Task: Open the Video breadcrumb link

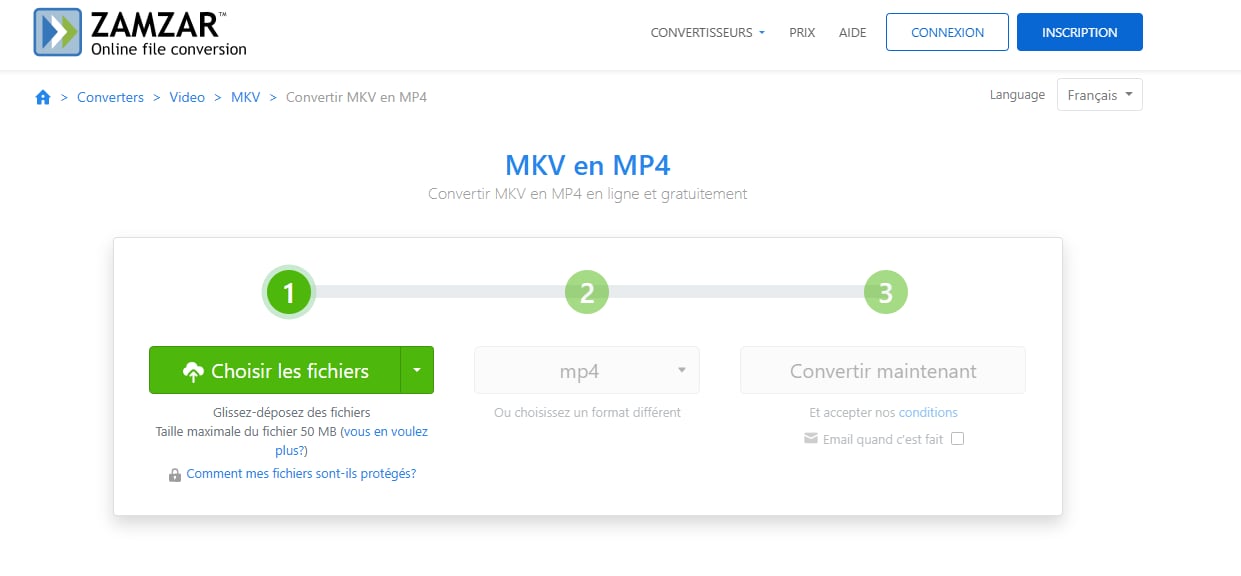Action: pos(187,97)
